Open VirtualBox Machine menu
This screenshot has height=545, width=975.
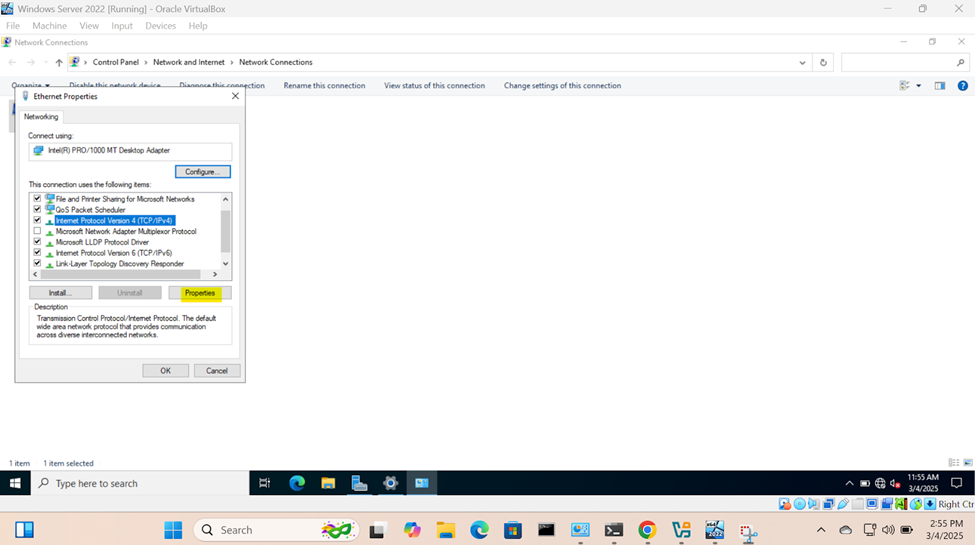[49, 26]
